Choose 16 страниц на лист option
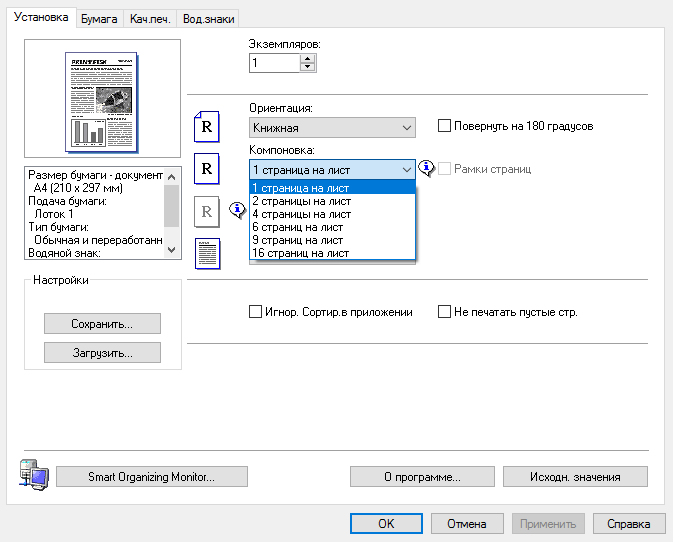The width and height of the screenshot is (673, 542). point(300,253)
